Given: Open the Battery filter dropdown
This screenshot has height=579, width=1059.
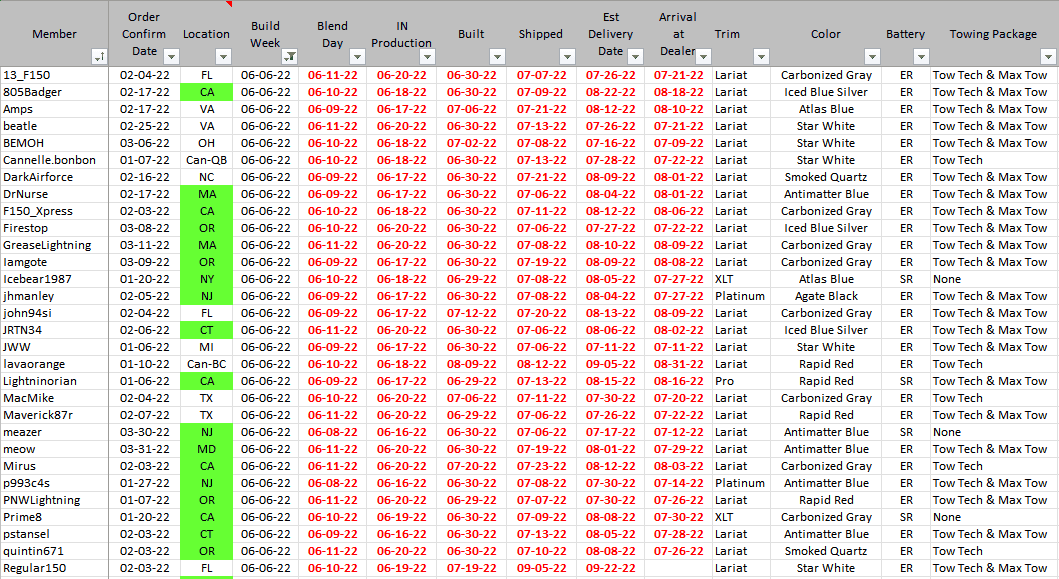Looking at the screenshot, I should click(921, 57).
